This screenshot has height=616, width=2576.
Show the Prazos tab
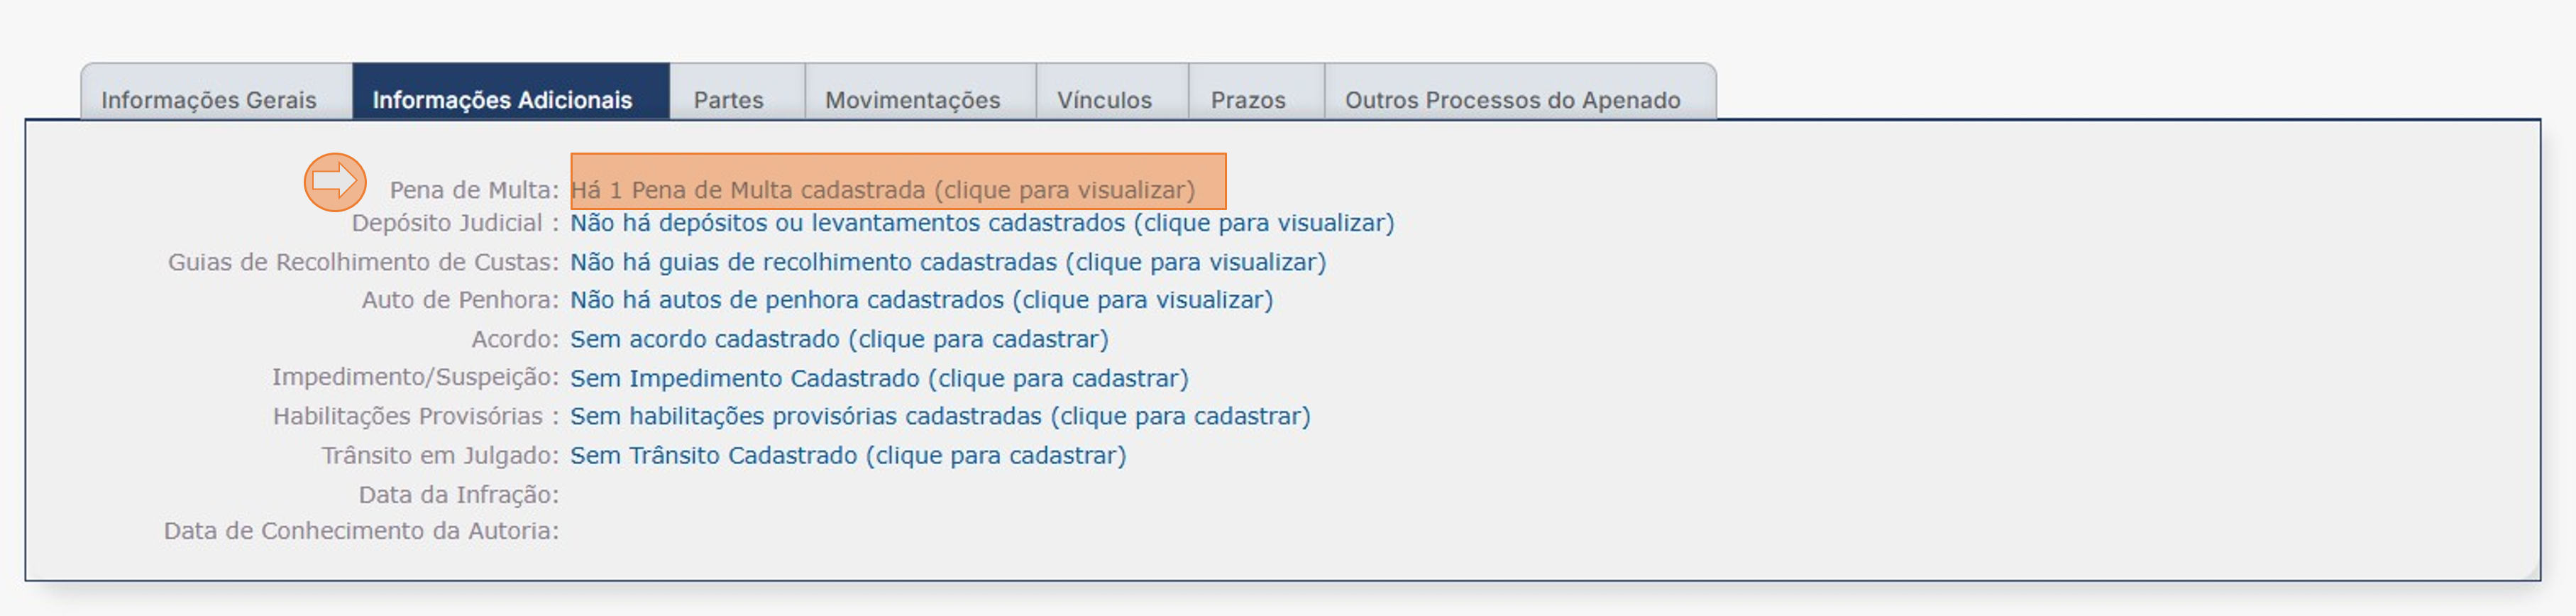point(1248,99)
